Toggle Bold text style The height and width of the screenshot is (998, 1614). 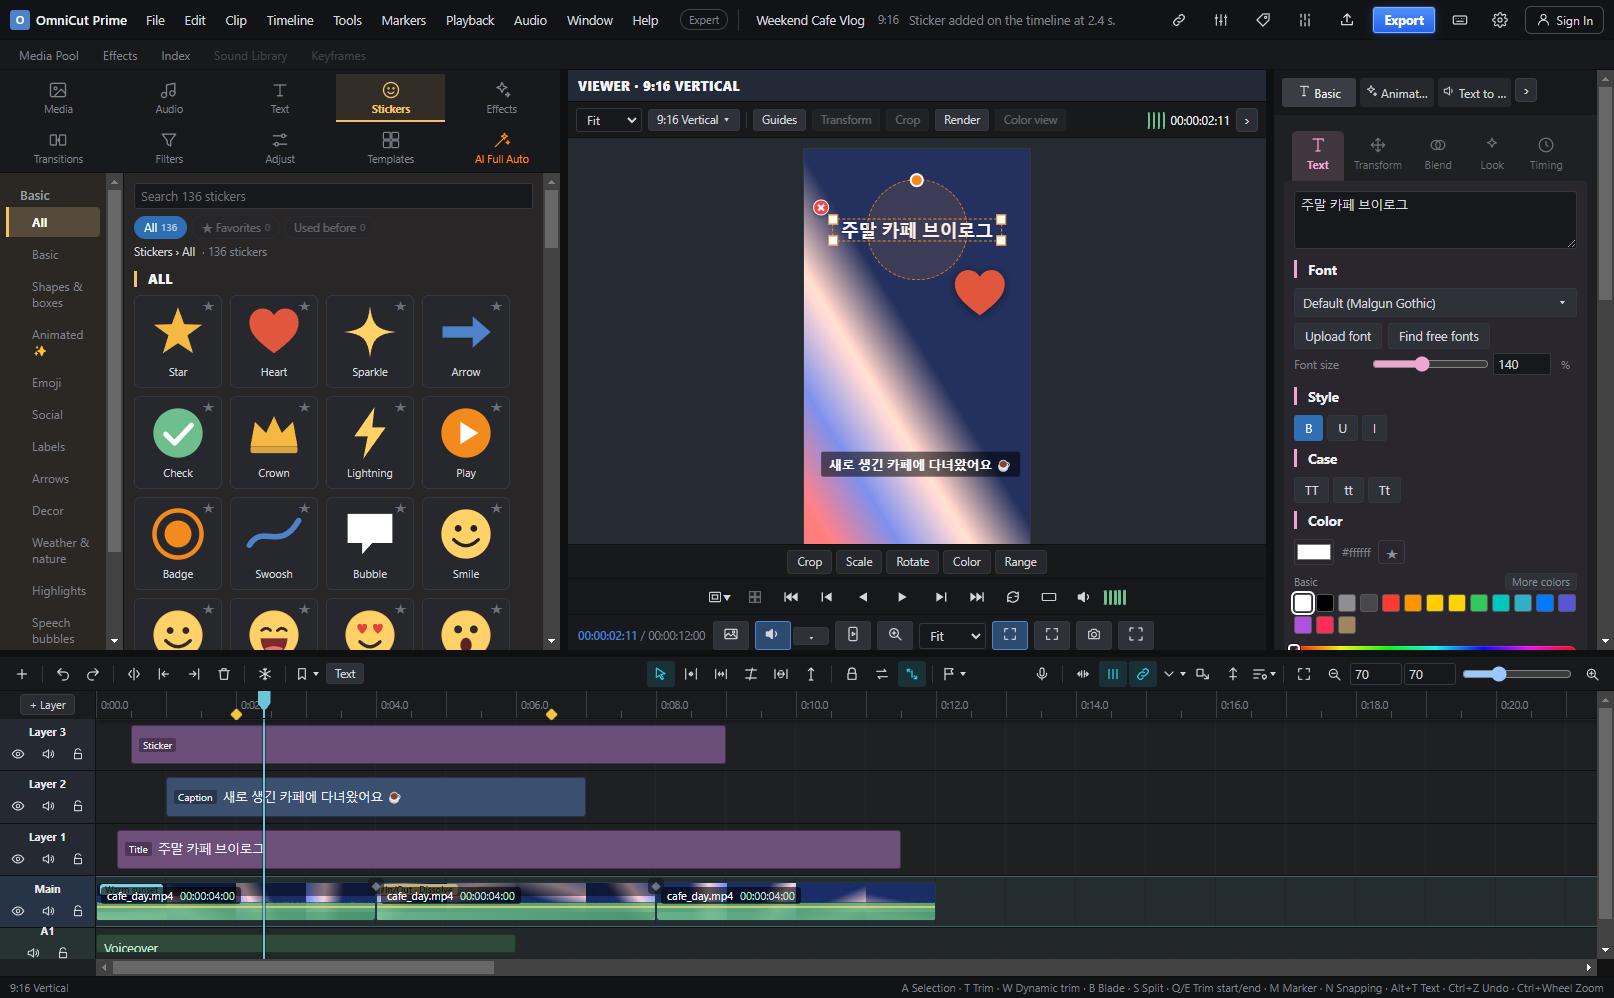coord(1308,428)
